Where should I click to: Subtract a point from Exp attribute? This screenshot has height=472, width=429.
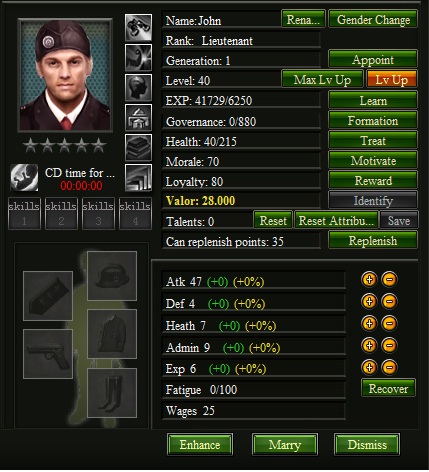(x=389, y=367)
